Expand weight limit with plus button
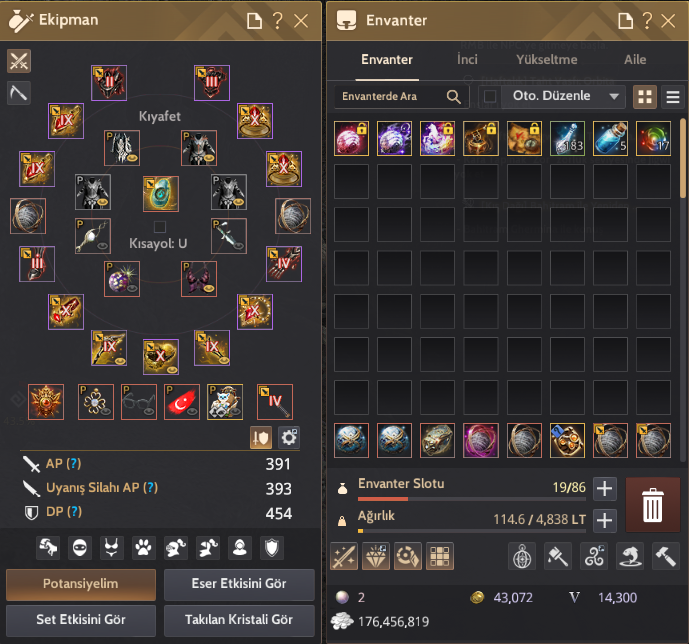 (605, 521)
